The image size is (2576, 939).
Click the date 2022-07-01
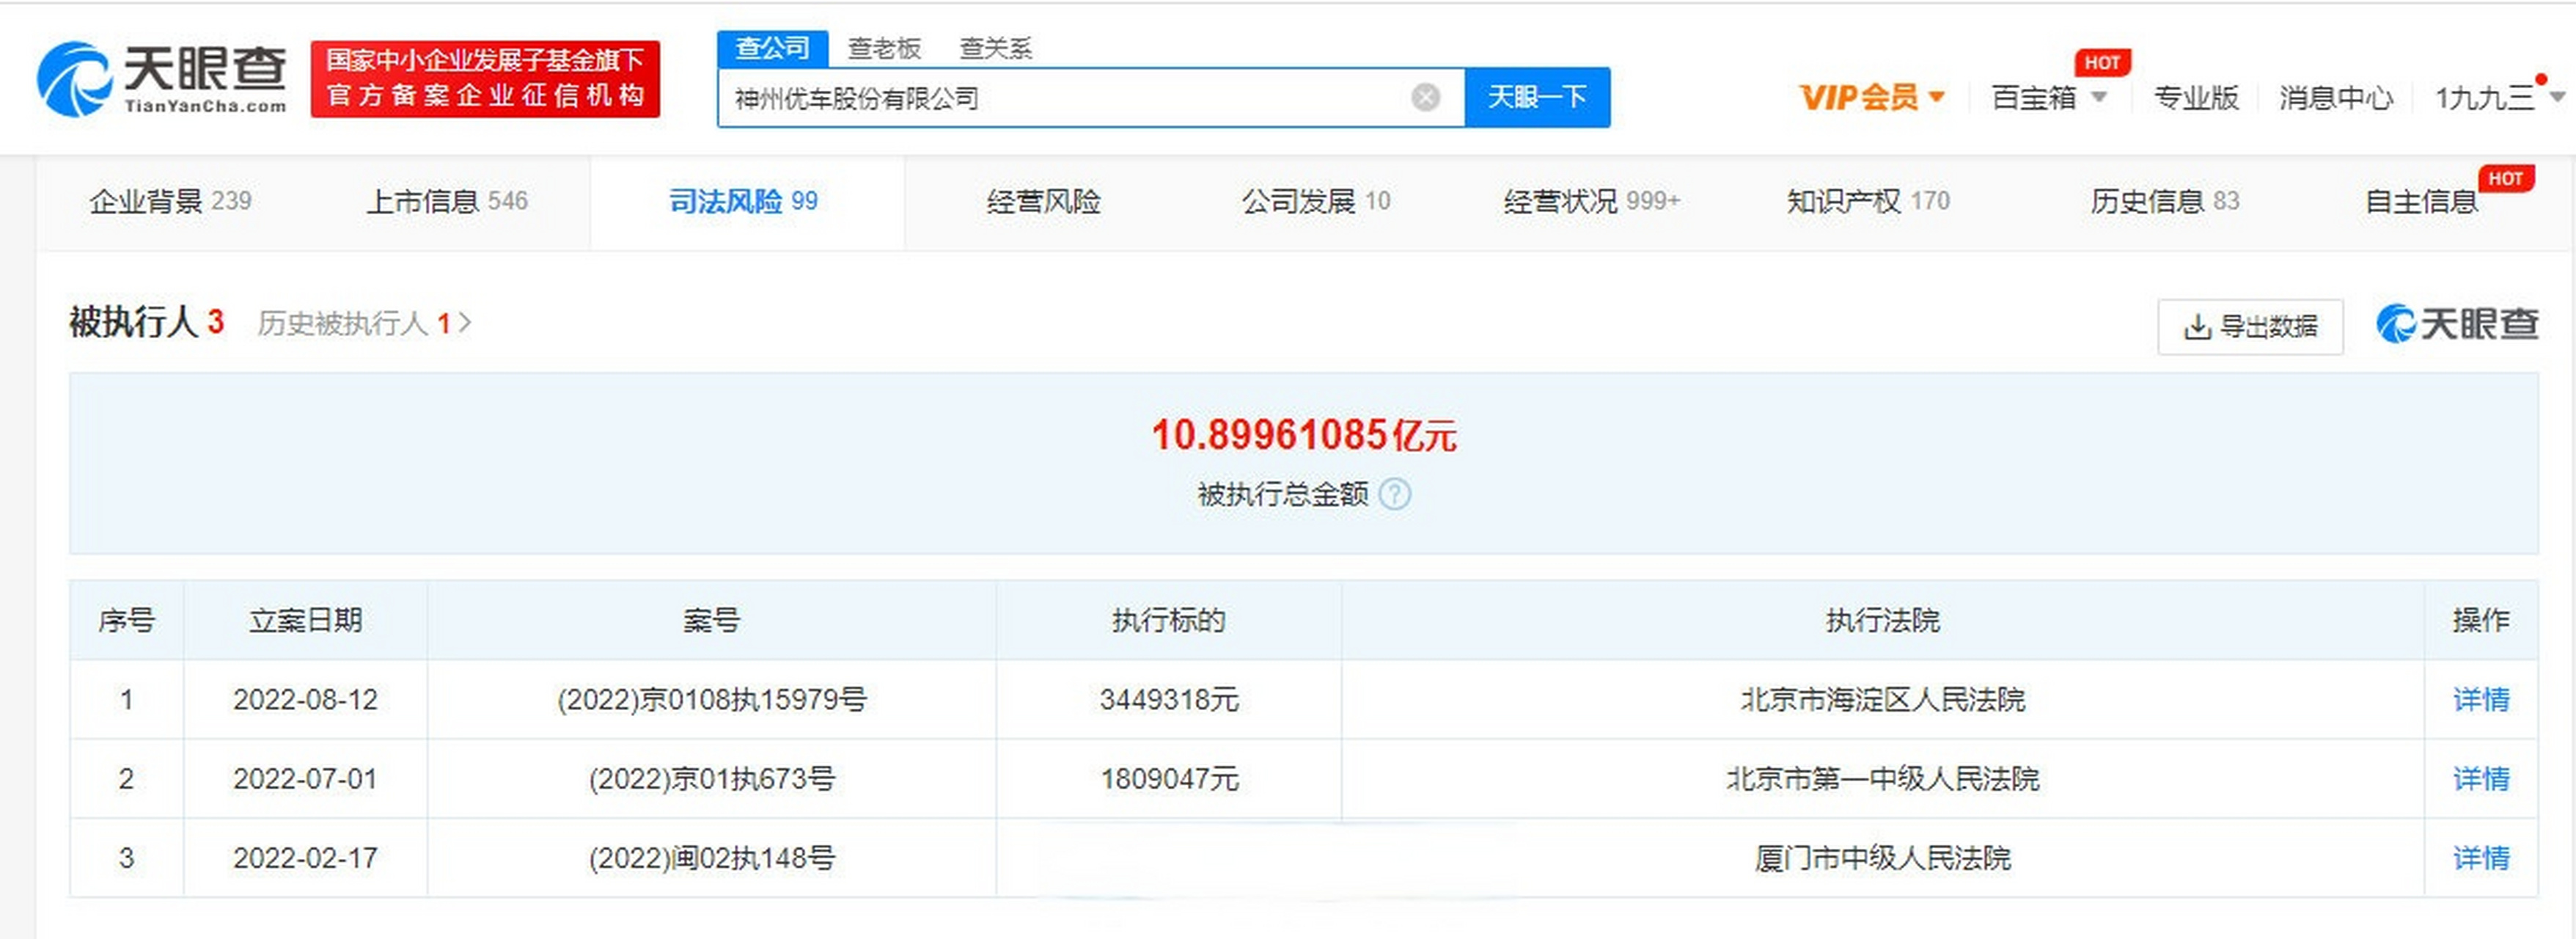tap(306, 779)
